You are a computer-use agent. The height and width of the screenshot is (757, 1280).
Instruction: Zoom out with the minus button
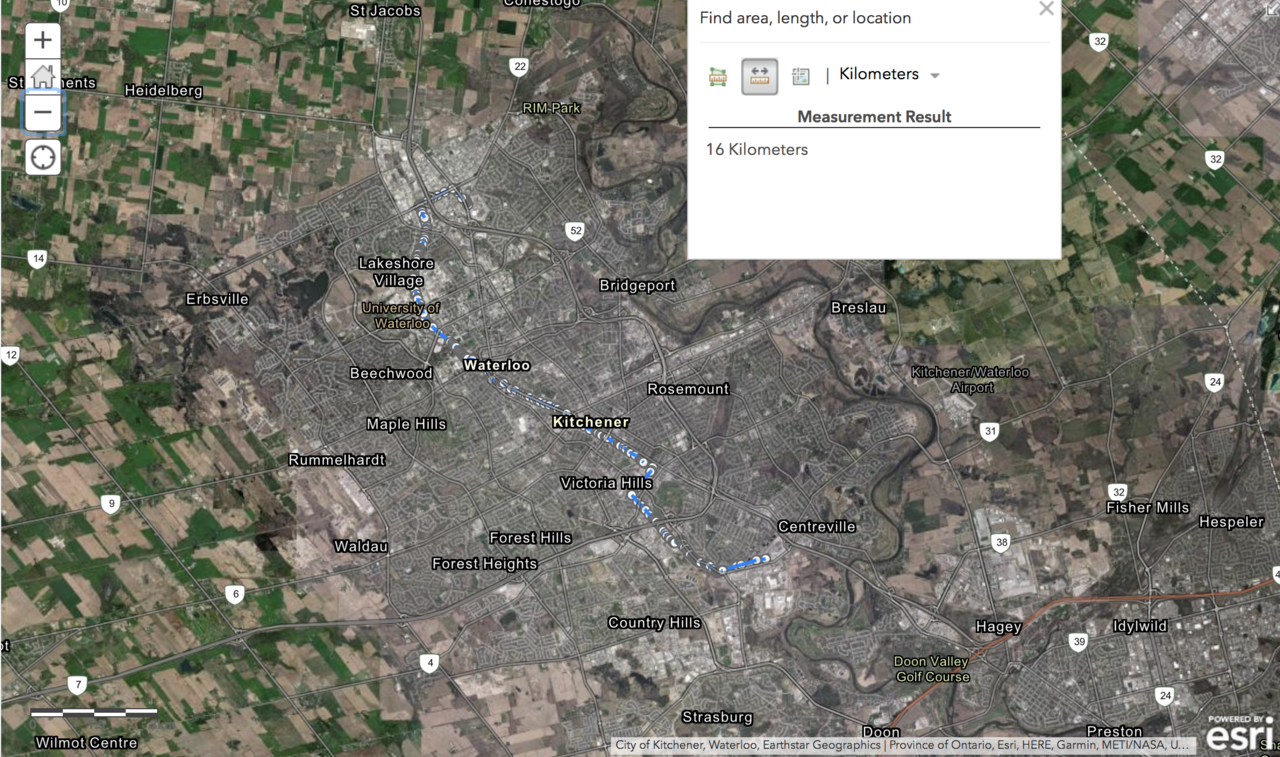(x=43, y=112)
